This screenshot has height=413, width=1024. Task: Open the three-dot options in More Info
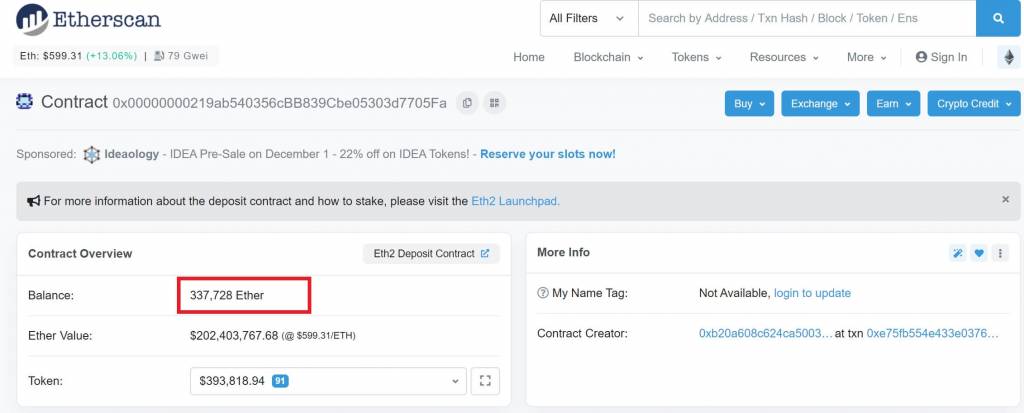tap(1000, 253)
